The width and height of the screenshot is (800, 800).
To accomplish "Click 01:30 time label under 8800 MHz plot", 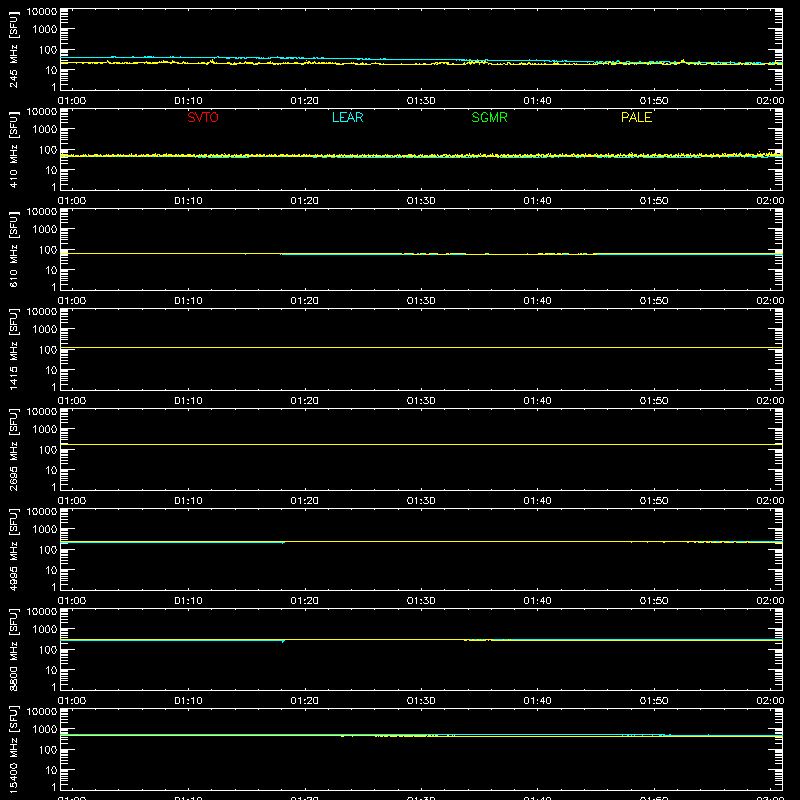I will coord(421,701).
